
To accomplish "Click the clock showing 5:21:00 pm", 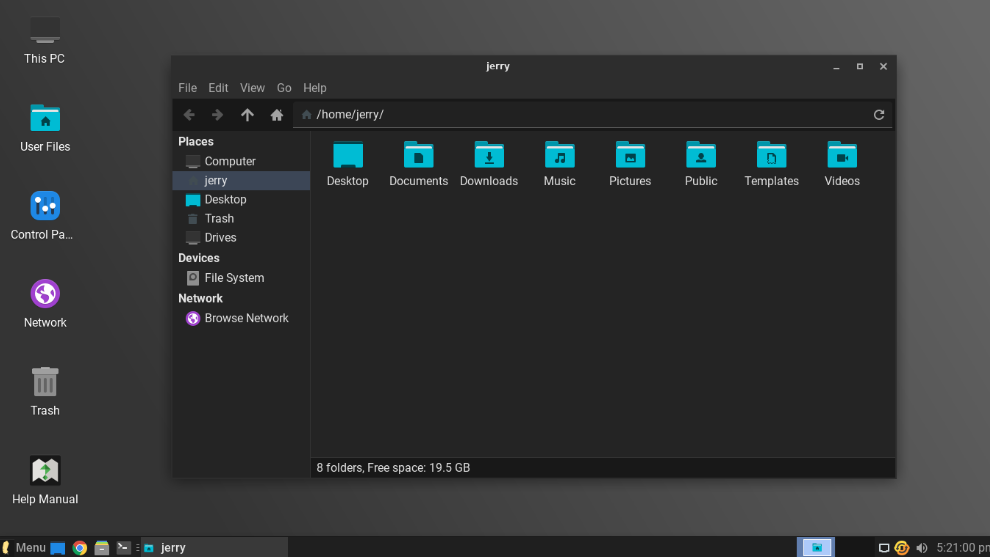I will point(963,548).
